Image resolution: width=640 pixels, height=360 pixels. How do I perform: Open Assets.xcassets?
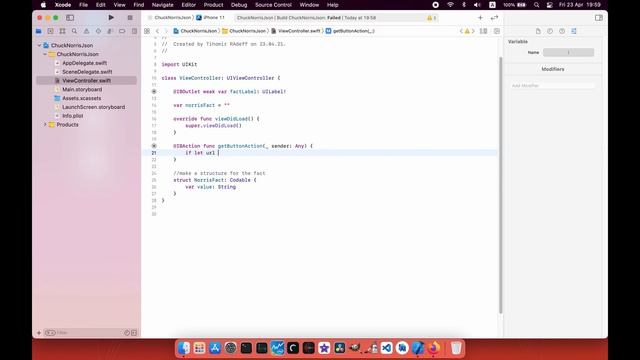pyautogui.click(x=82, y=98)
